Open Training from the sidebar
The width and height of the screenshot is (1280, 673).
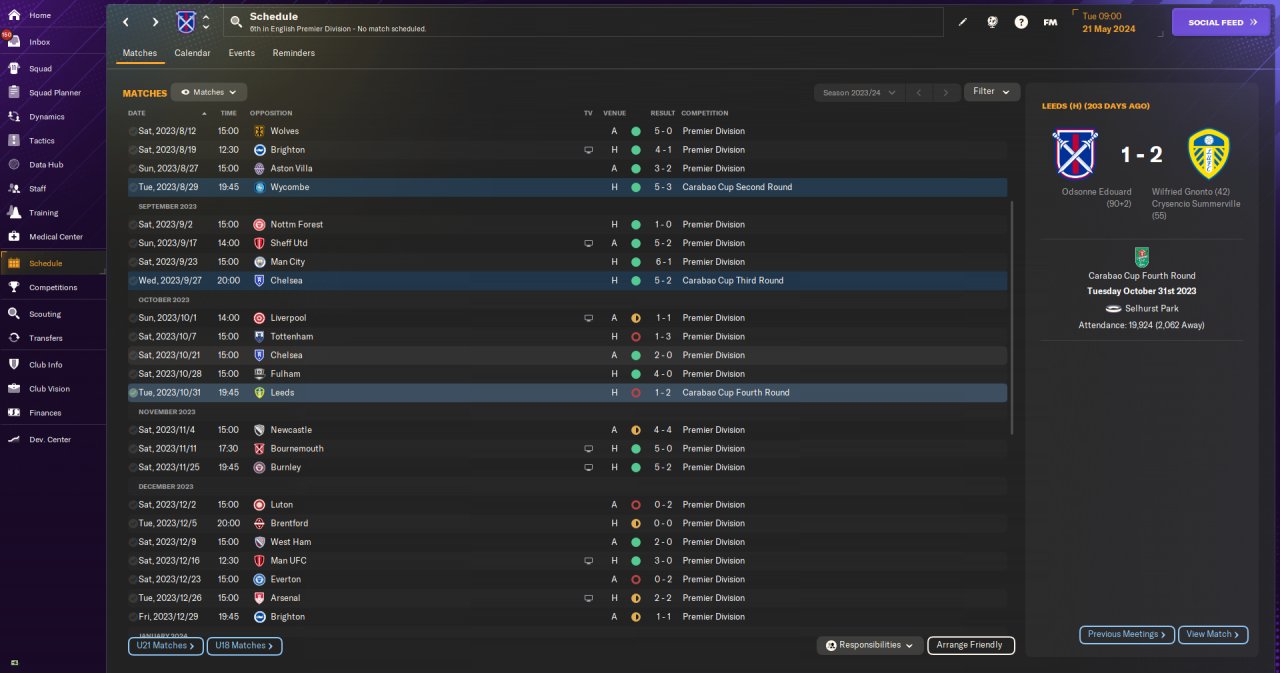coord(43,213)
